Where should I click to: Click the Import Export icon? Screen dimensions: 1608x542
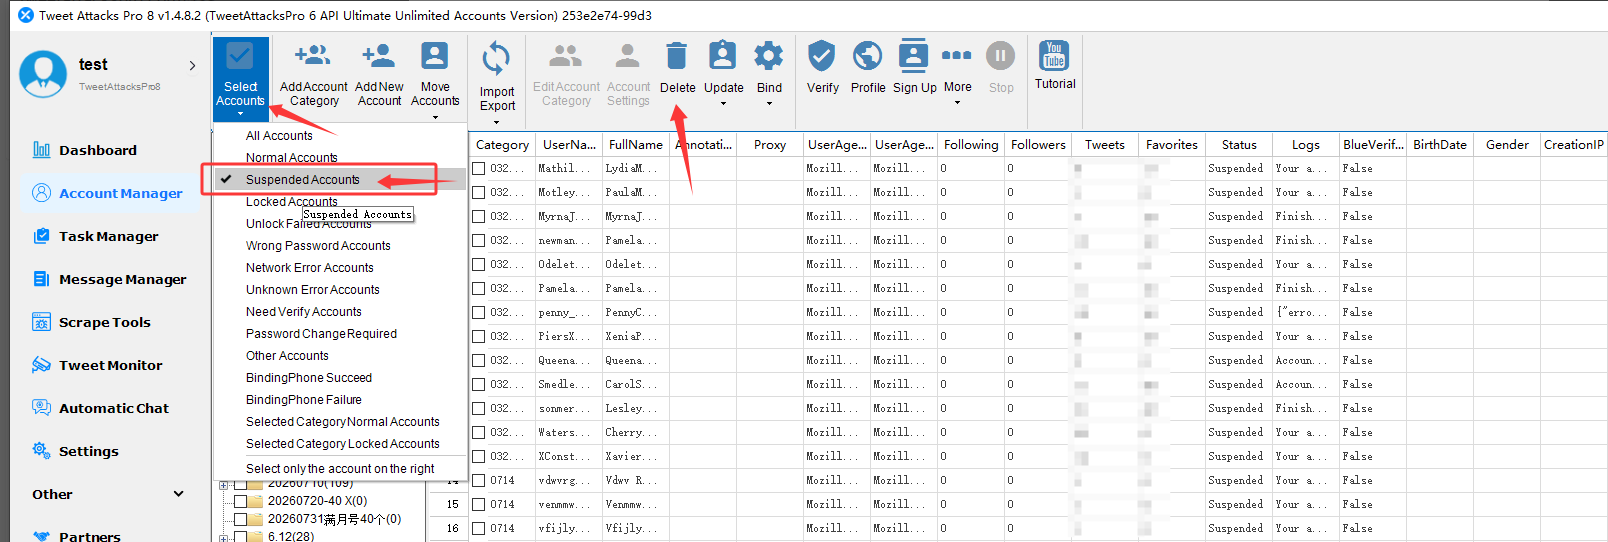[x=496, y=58]
